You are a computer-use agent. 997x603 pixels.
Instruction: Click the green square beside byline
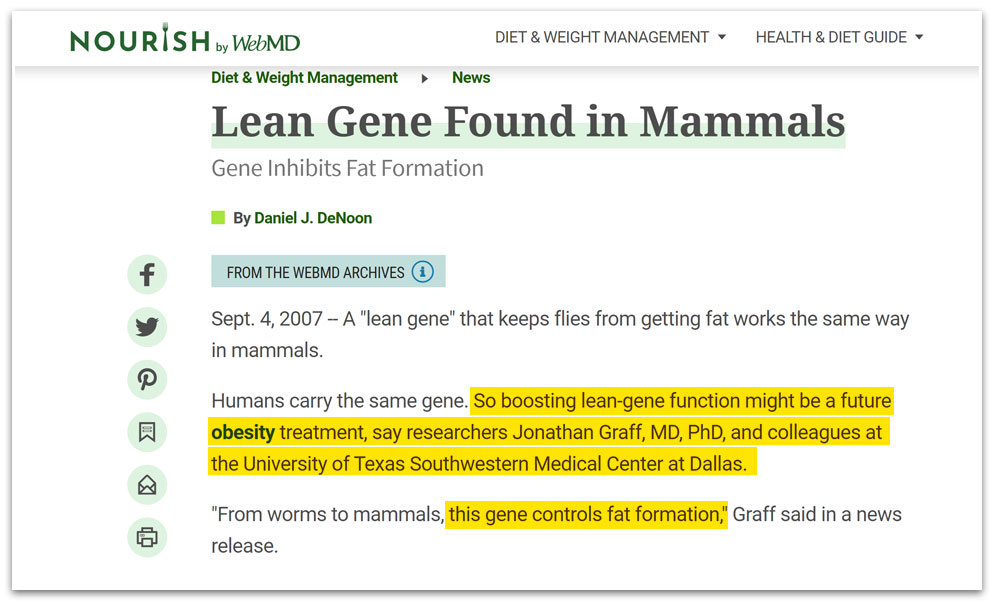point(218,218)
